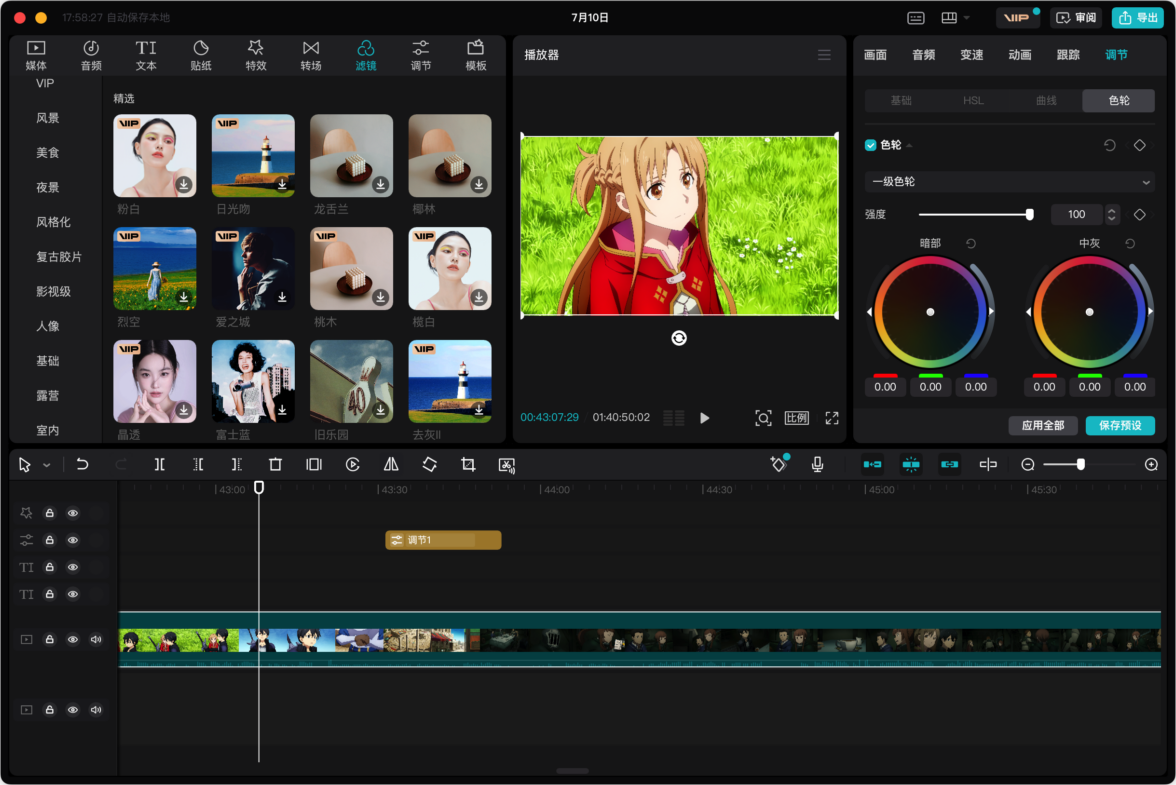Select the 风景 filter category
This screenshot has width=1176, height=785.
point(47,118)
